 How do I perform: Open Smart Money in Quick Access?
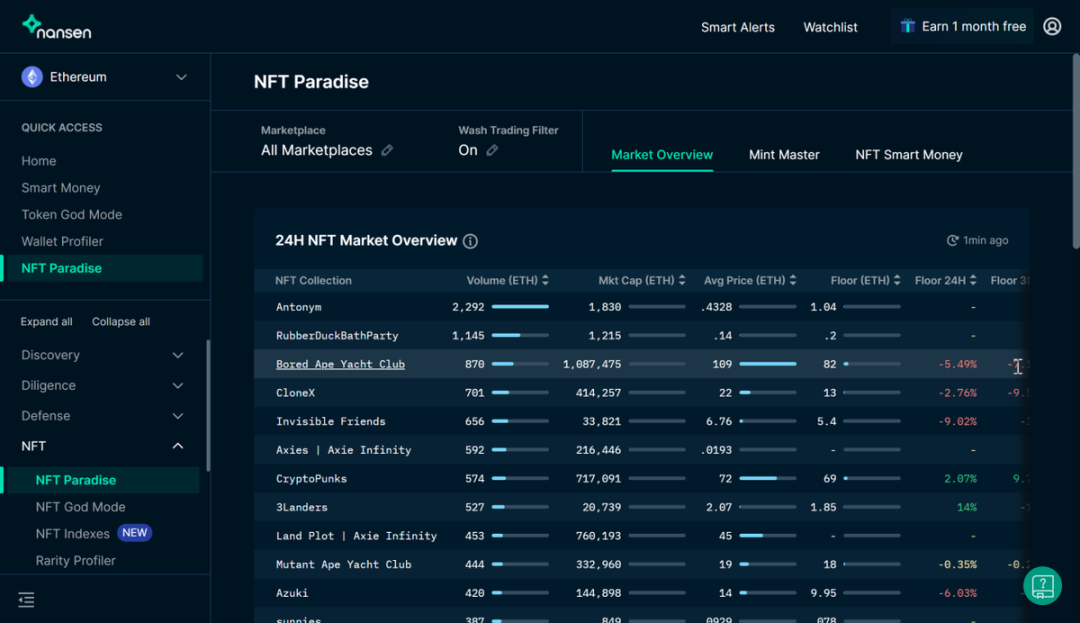click(61, 187)
